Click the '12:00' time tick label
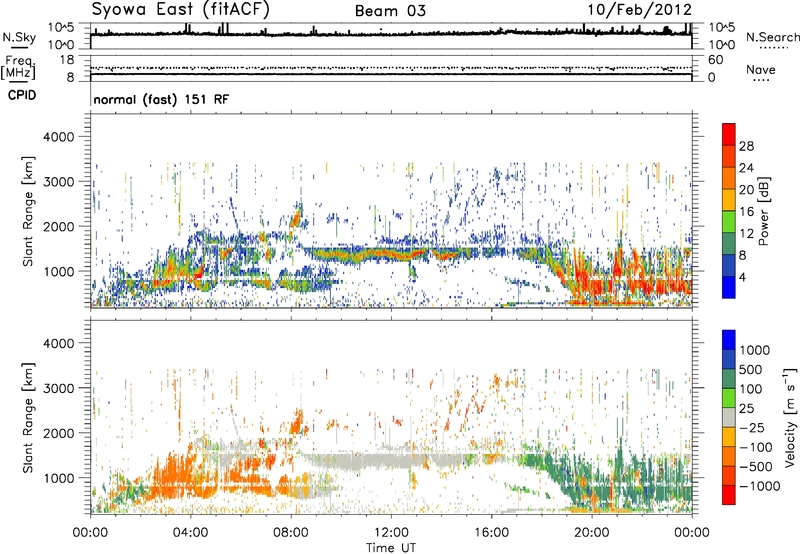This screenshot has width=800, height=554. point(391,533)
